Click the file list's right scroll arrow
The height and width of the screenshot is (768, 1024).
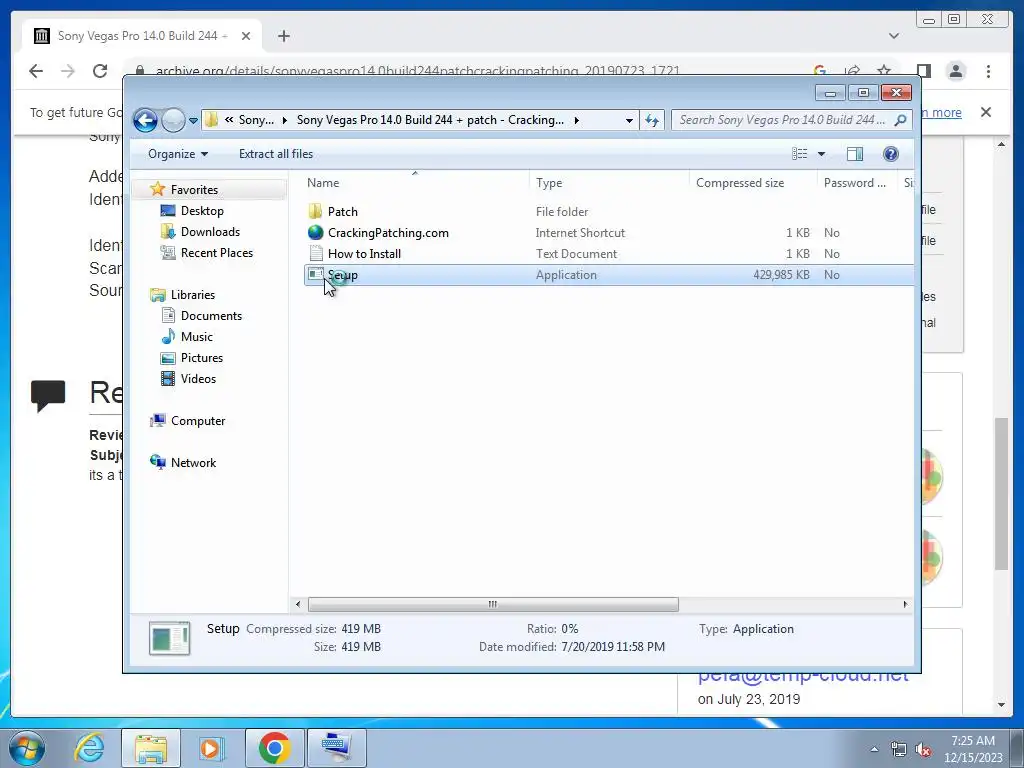coord(905,605)
